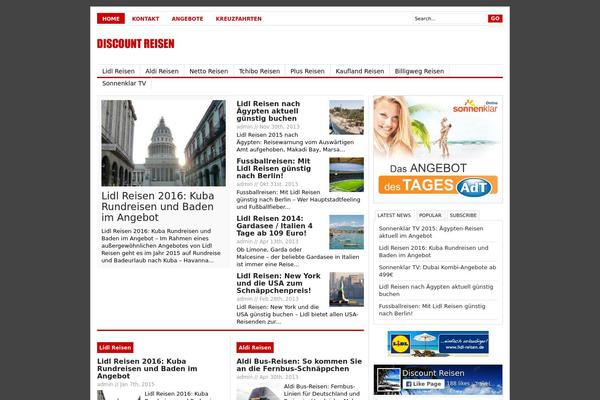Open news Sonnenklar TV 2015: Ägypten Reisen
This screenshot has width=600, height=400.
431,232
